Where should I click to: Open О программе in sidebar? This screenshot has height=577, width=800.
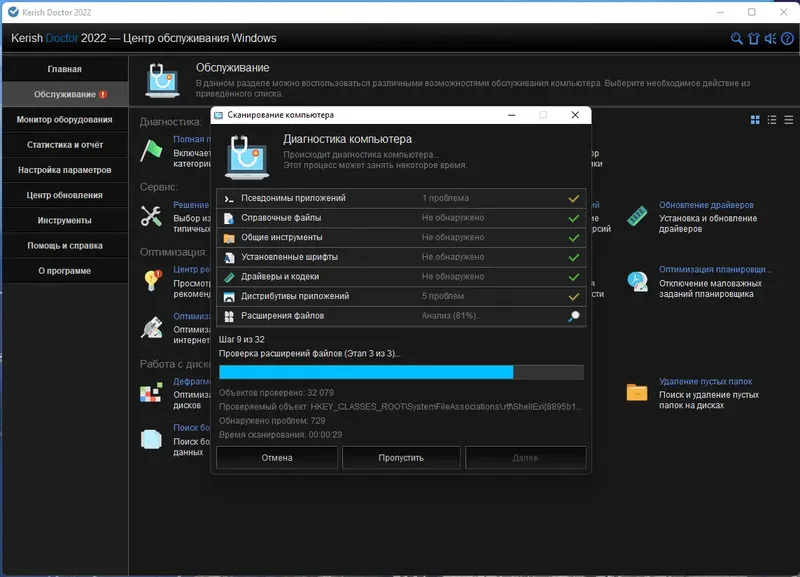(x=65, y=271)
